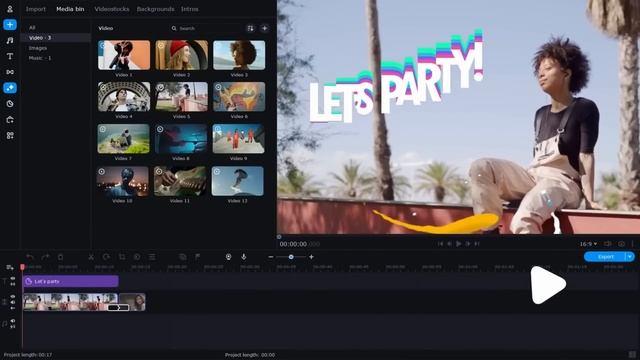Record voiceover with microphone icon
The width and height of the screenshot is (640, 360).
click(244, 257)
